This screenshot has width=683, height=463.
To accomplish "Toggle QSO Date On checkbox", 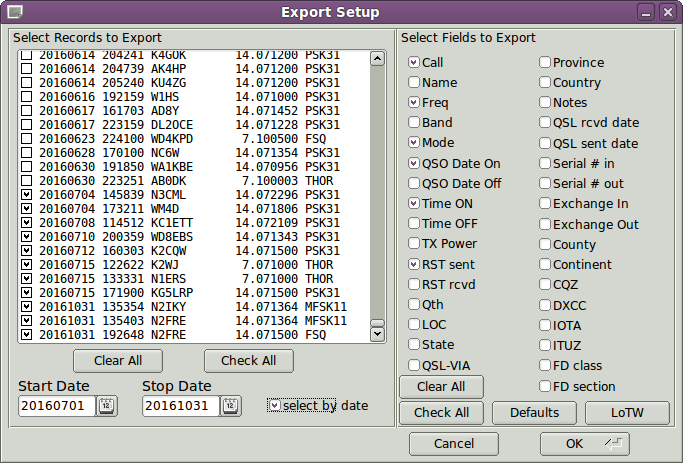I will [x=414, y=163].
